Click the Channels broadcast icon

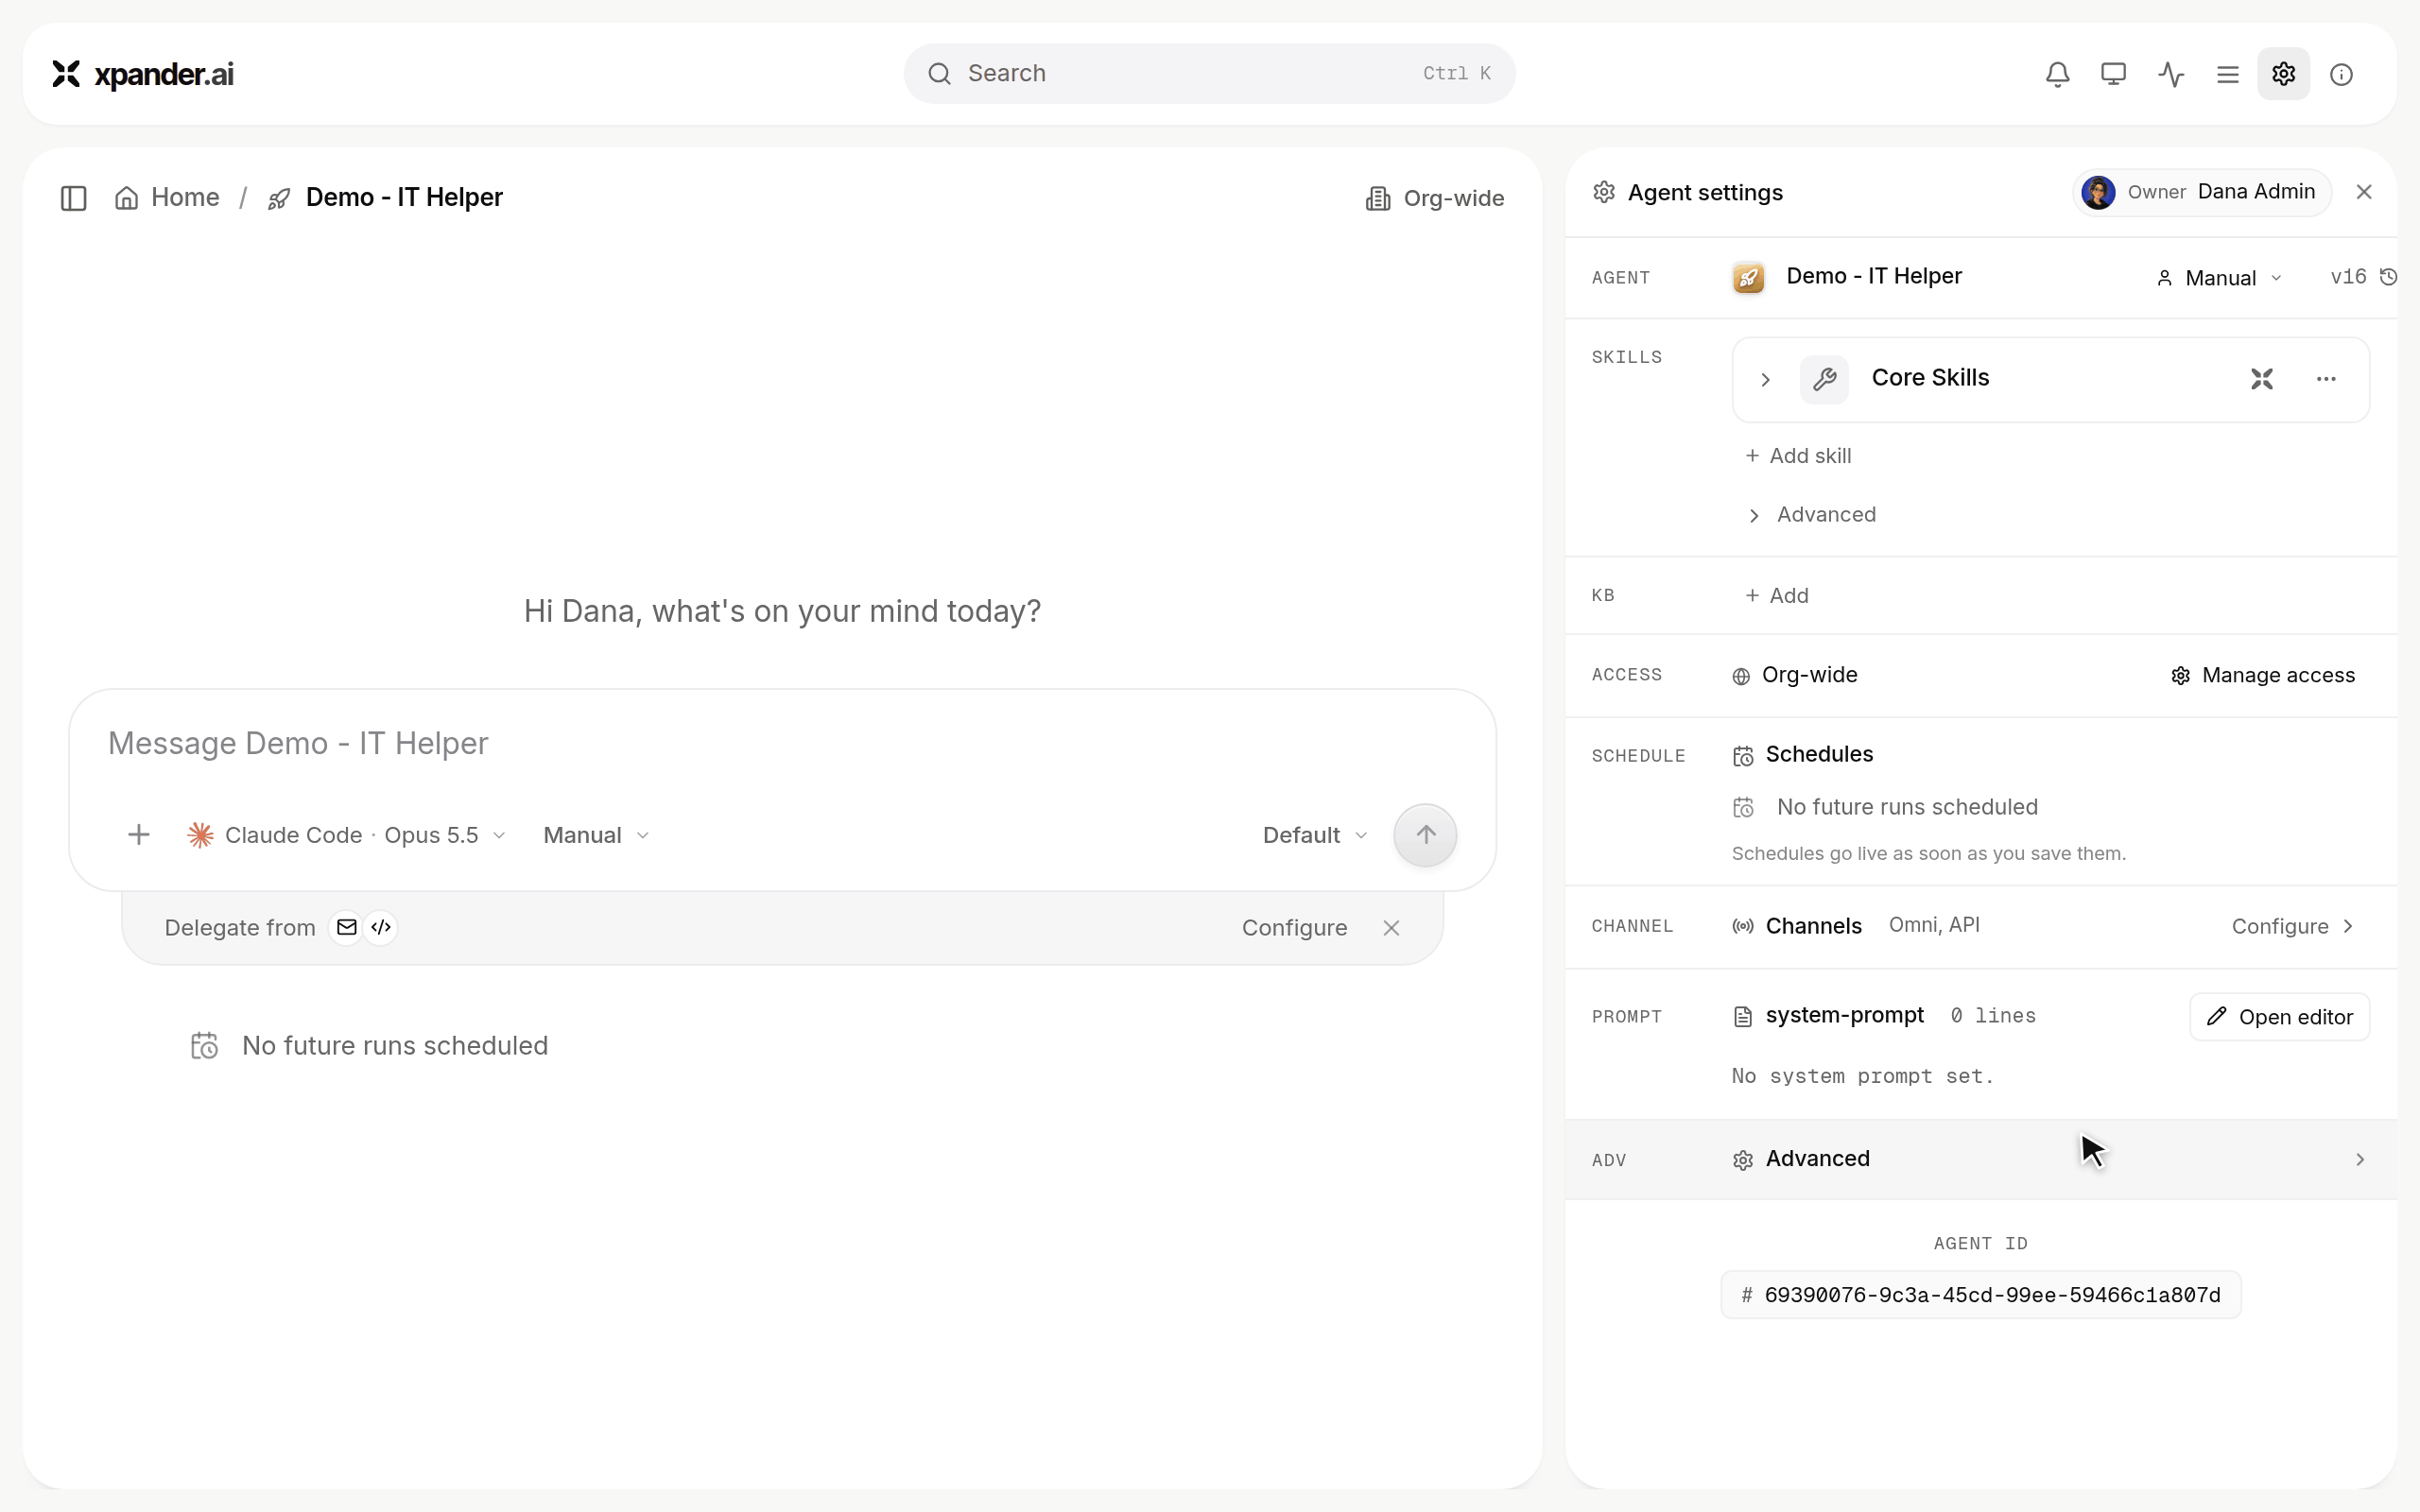click(x=1743, y=927)
